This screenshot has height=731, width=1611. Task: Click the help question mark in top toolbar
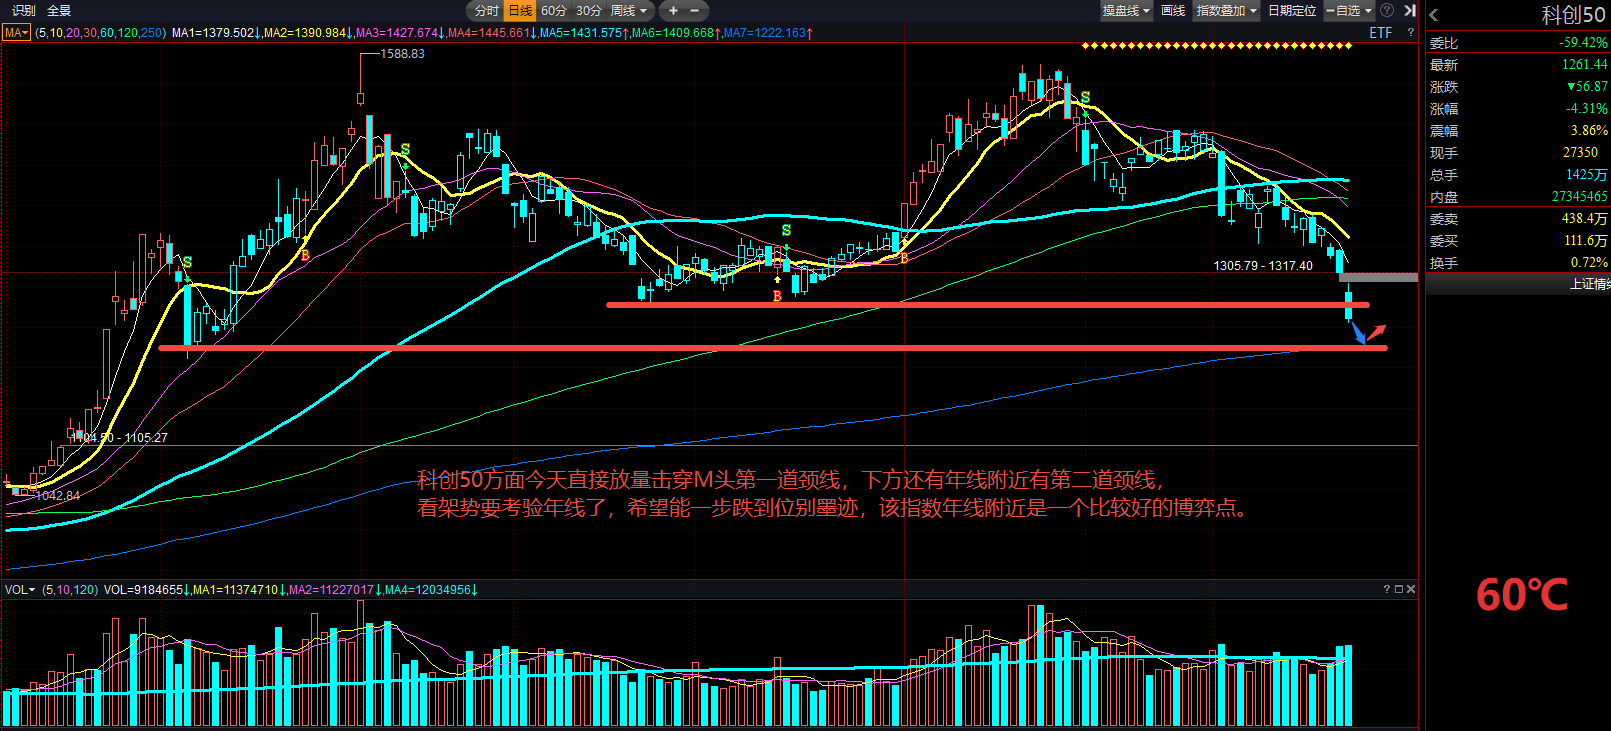pos(1387,10)
